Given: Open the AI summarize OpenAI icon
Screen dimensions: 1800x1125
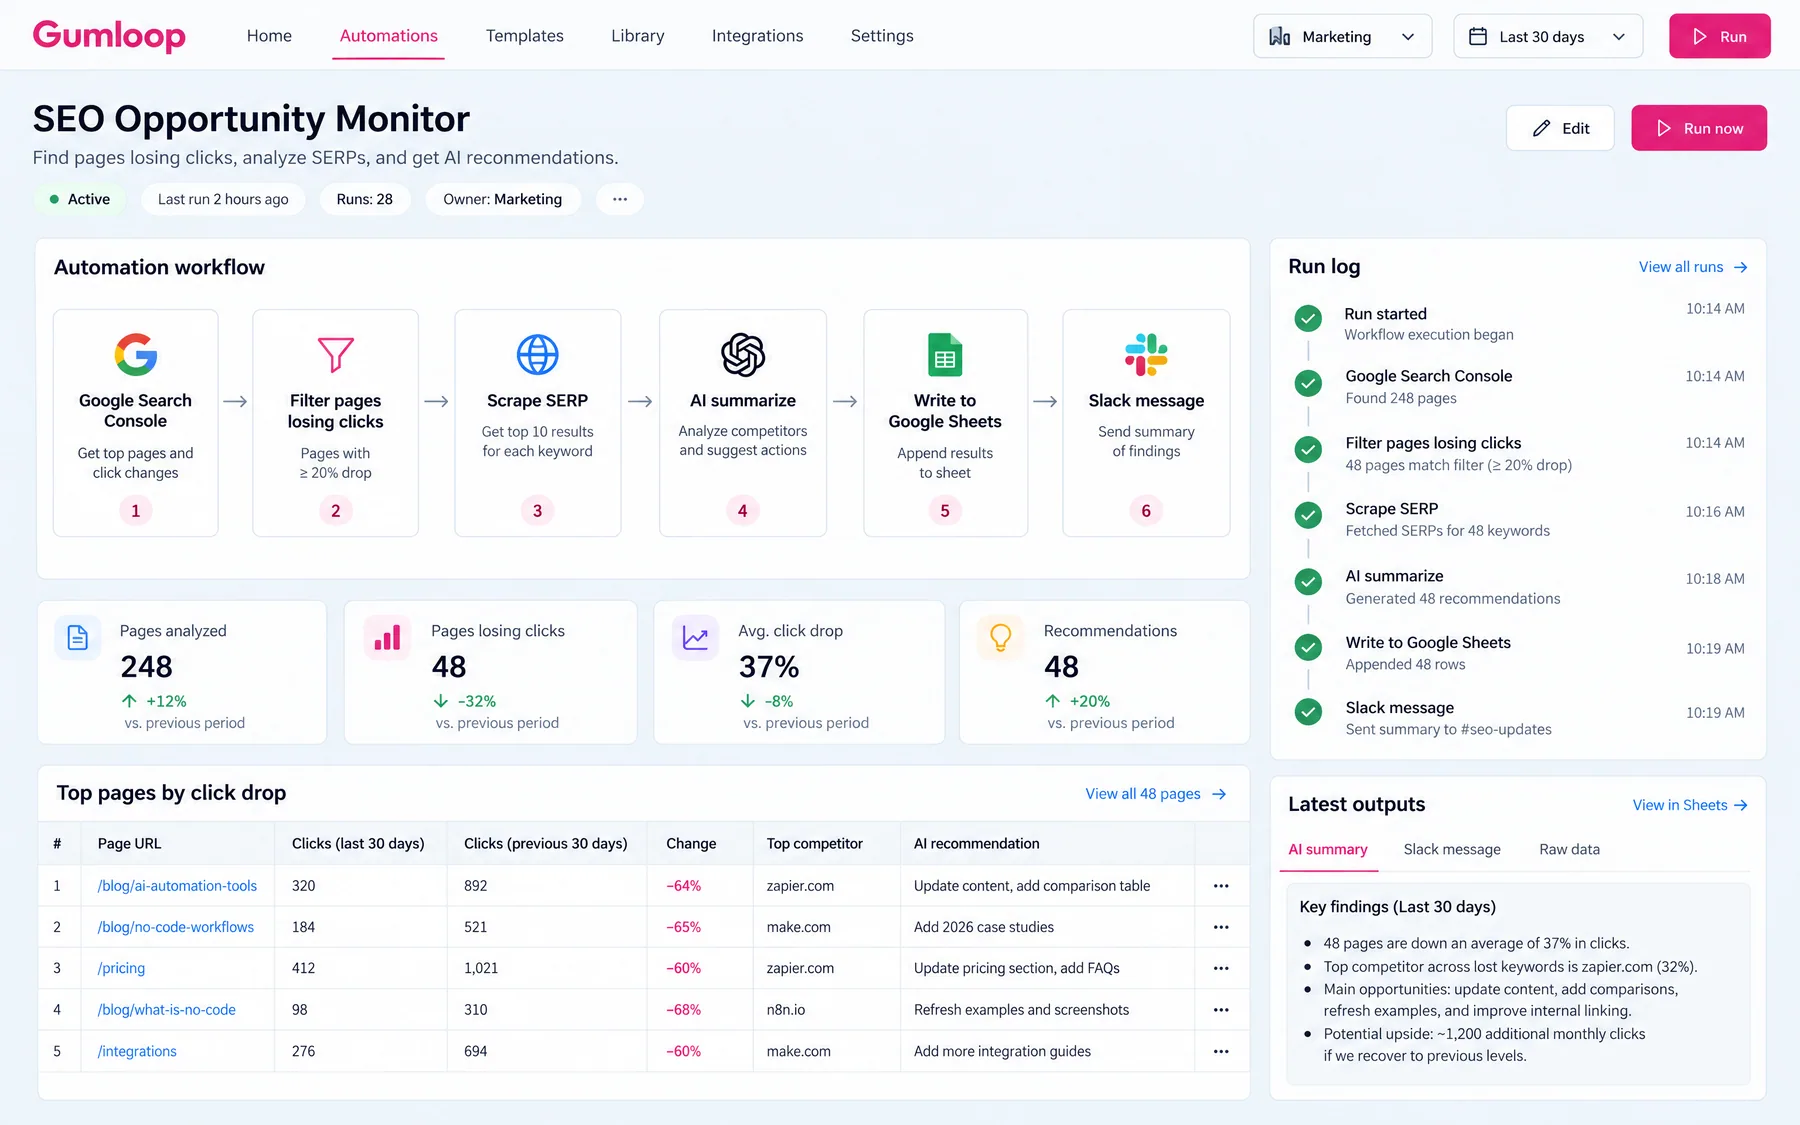Looking at the screenshot, I should (743, 355).
